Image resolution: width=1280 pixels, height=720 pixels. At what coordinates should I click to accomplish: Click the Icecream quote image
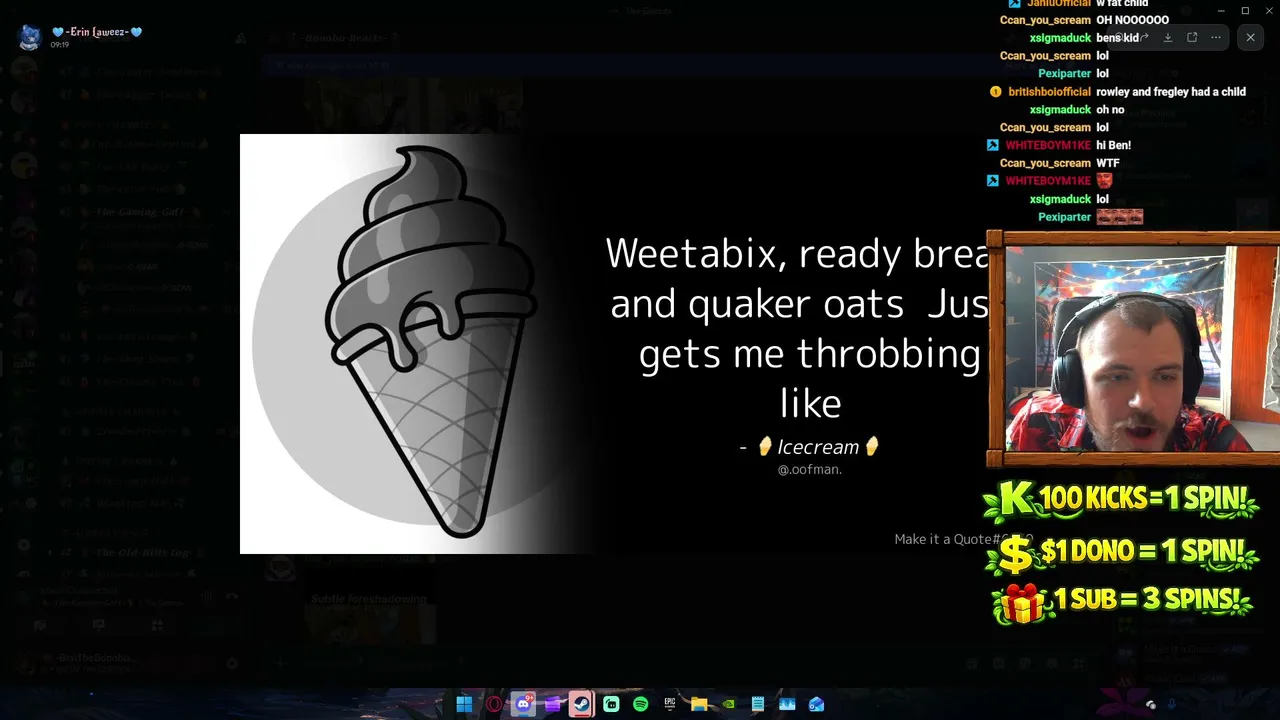pyautogui.click(x=640, y=344)
